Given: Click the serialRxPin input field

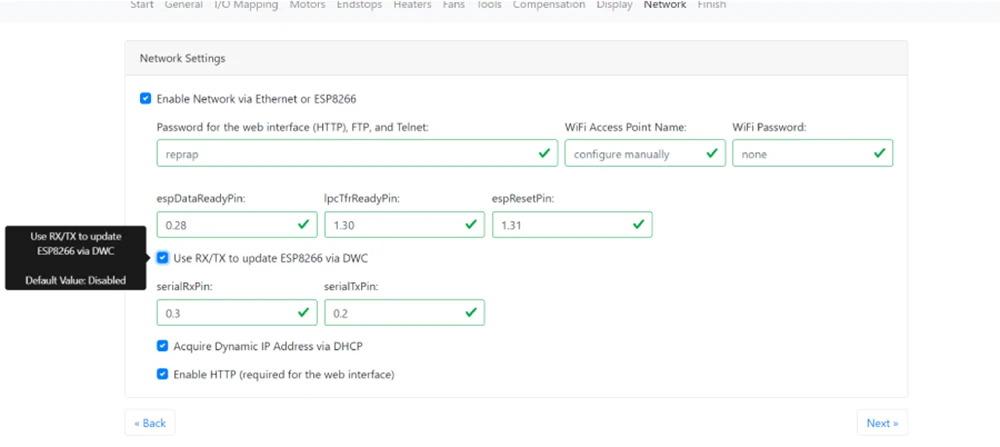Looking at the screenshot, I should tap(230, 313).
